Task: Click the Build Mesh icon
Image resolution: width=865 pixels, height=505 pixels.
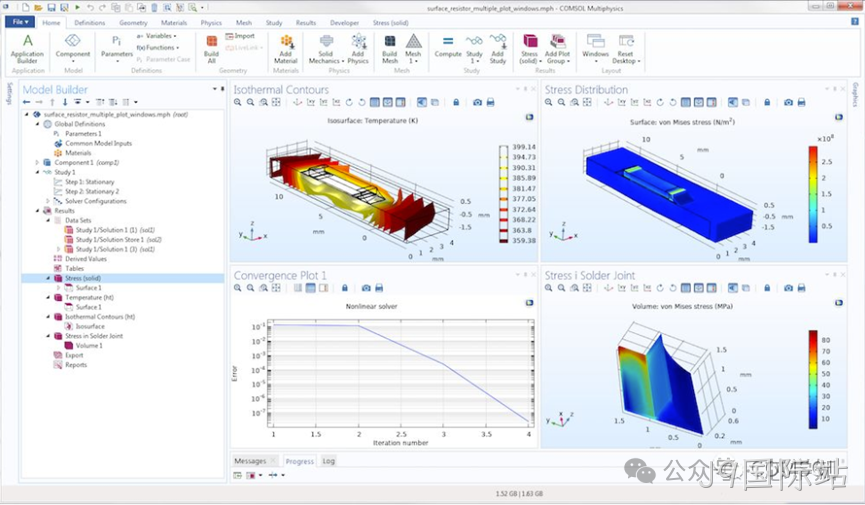Action: [389, 49]
